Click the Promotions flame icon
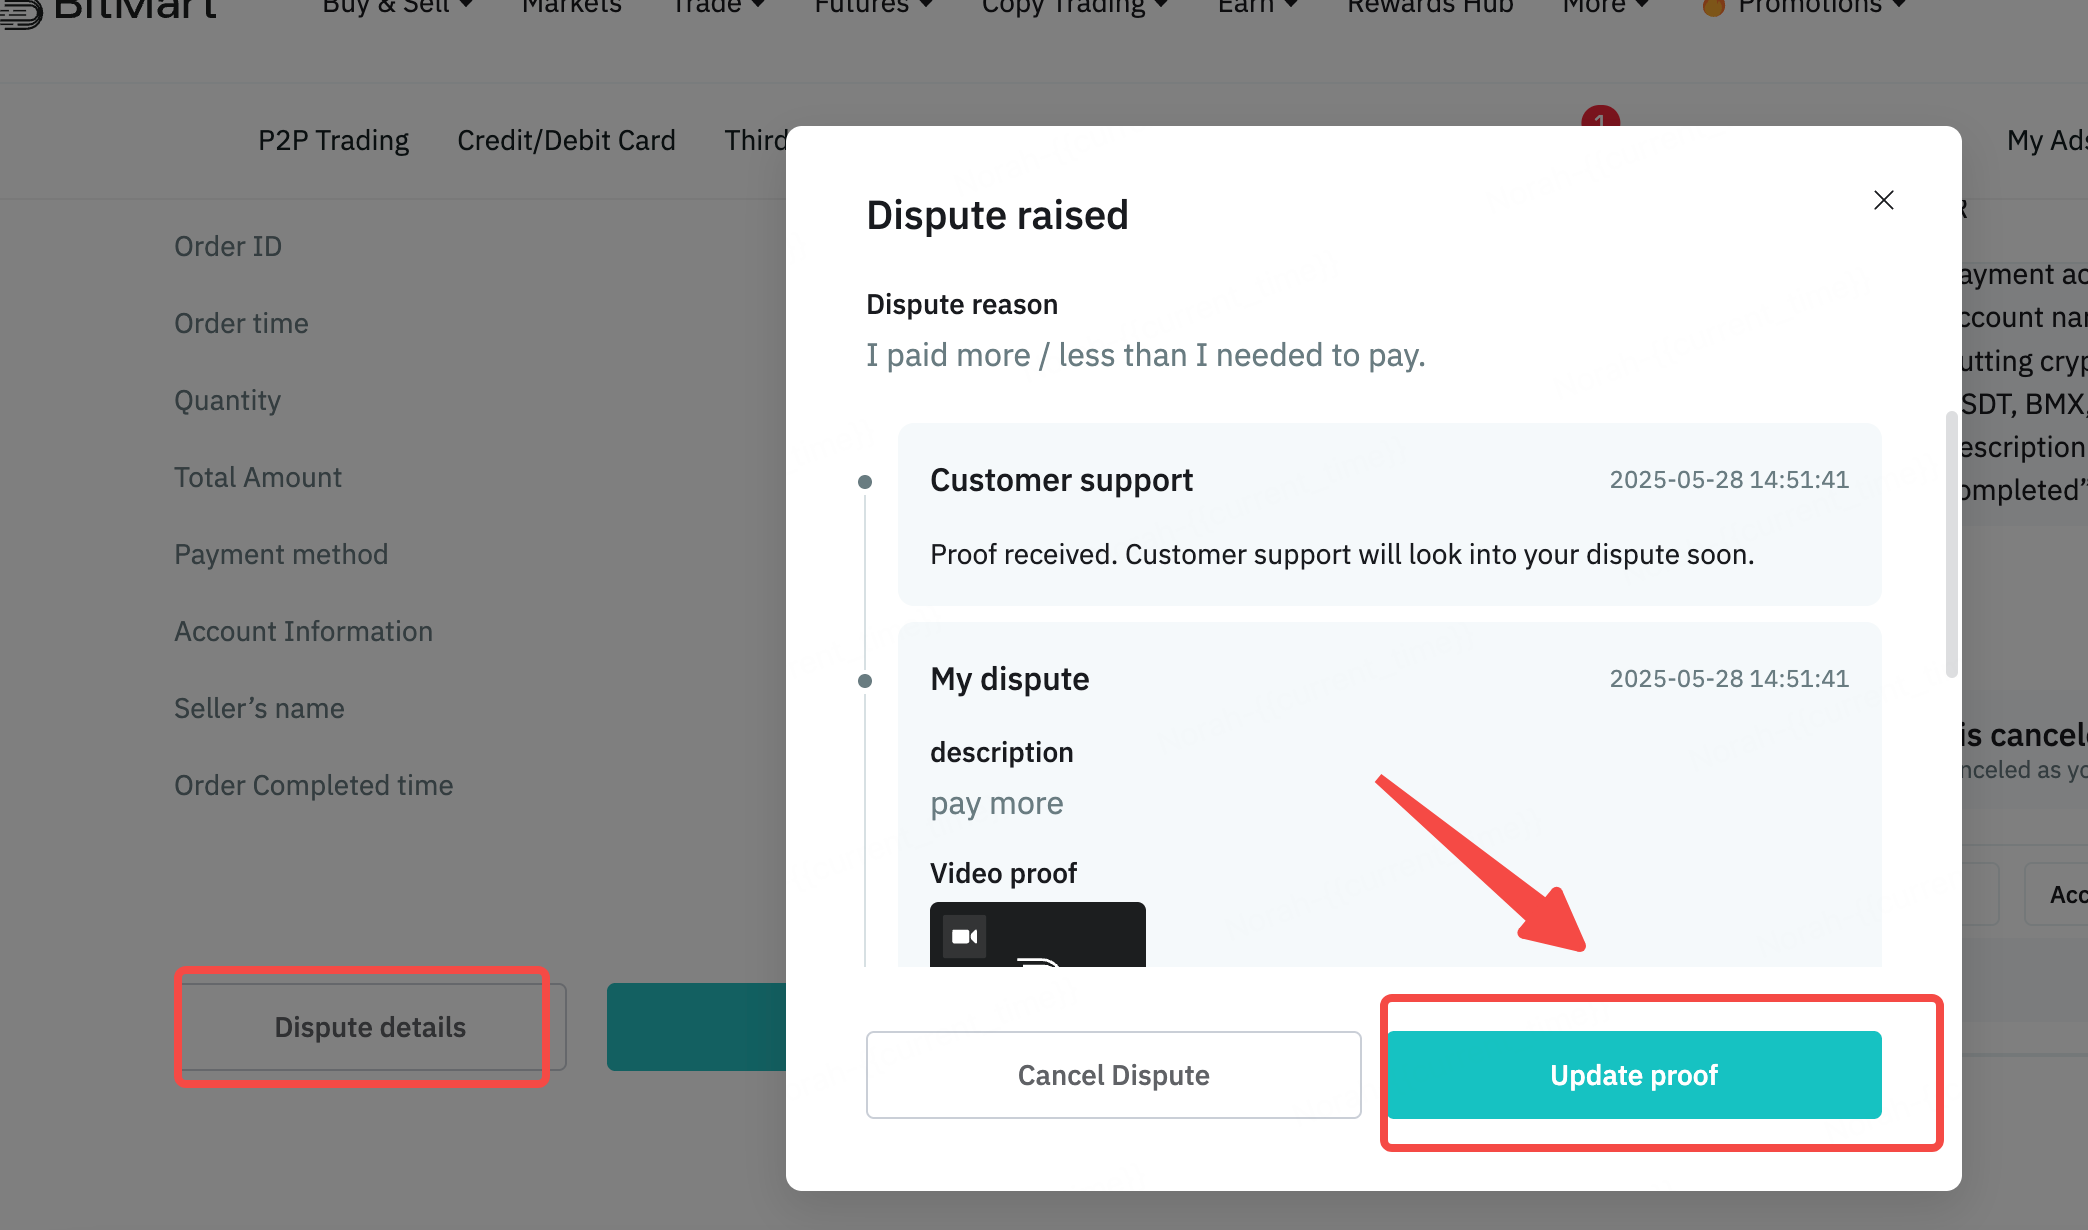Screen dimensions: 2088x1230 [1713, 8]
